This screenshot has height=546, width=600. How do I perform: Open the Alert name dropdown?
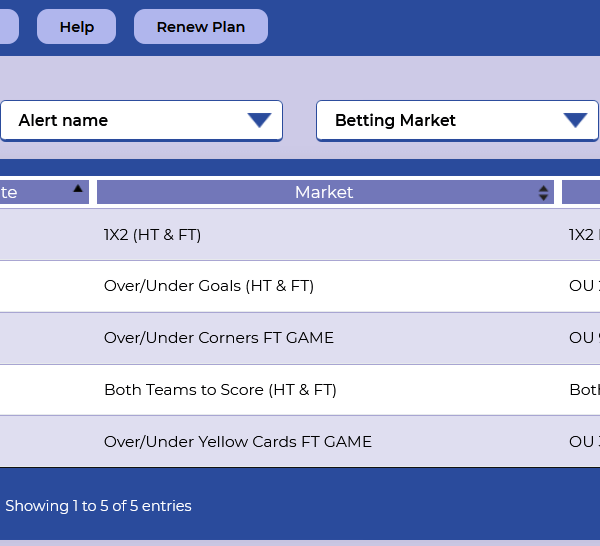(x=142, y=121)
